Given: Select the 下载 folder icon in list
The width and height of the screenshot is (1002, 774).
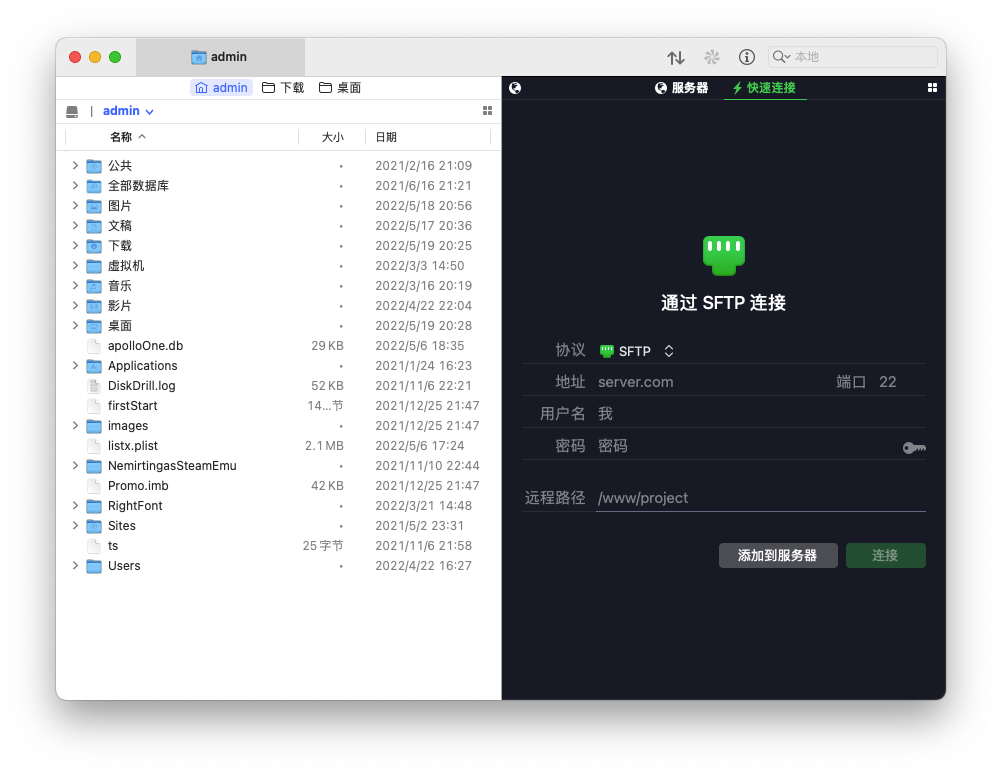Looking at the screenshot, I should point(94,246).
